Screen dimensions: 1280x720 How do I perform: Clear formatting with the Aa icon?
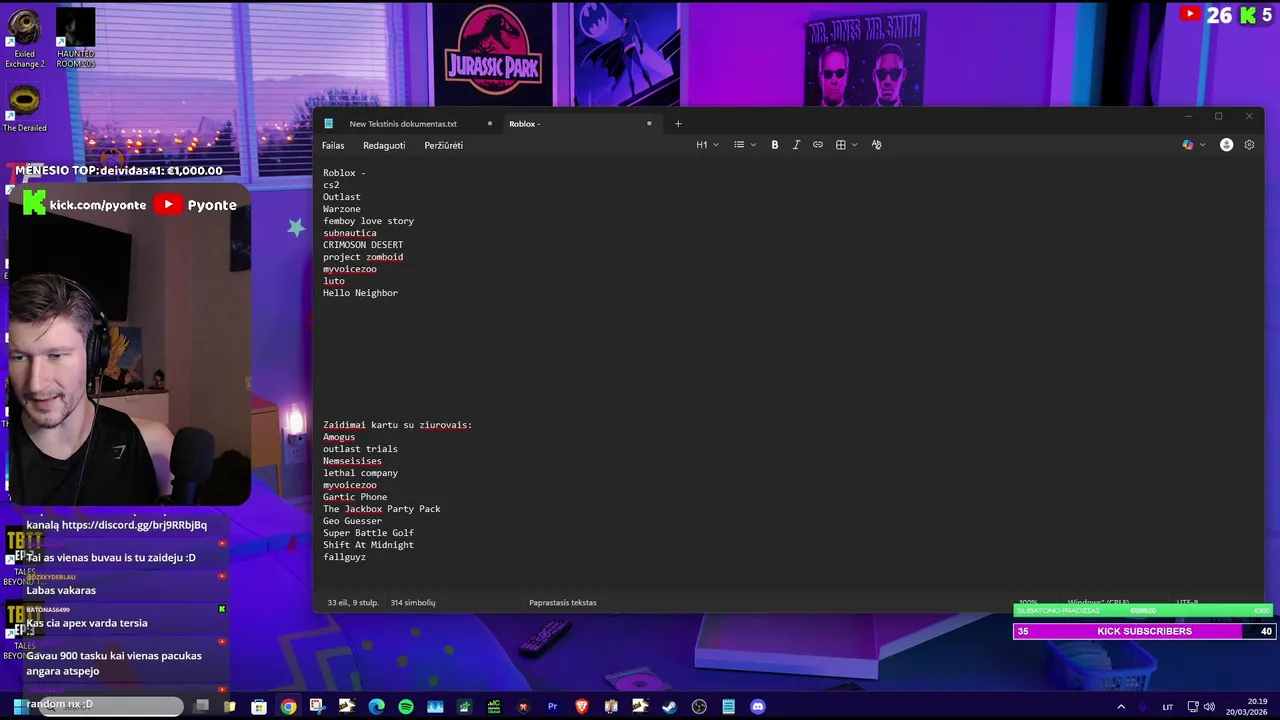(x=877, y=145)
